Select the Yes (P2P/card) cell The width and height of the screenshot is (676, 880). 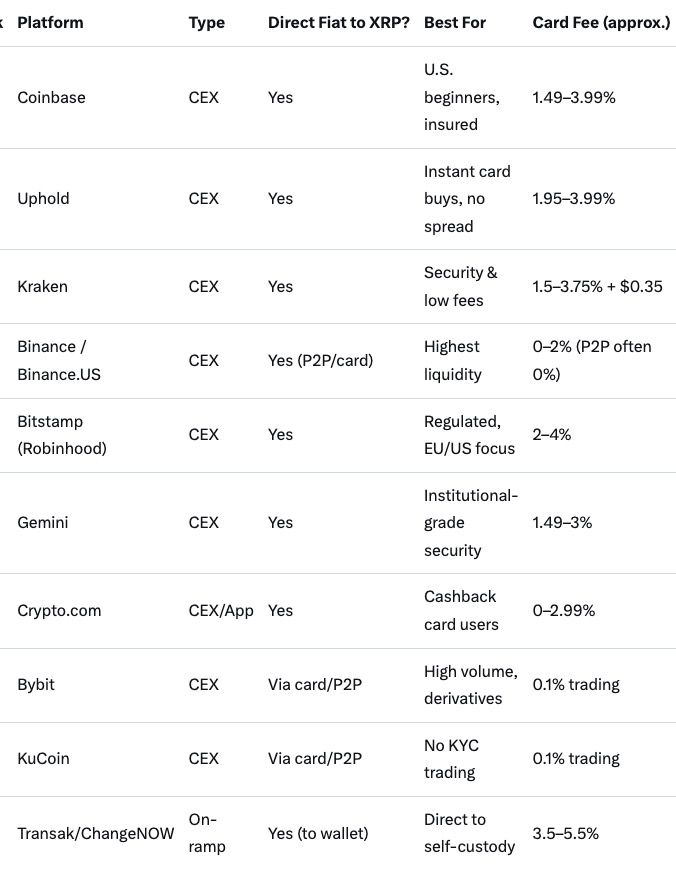(320, 361)
